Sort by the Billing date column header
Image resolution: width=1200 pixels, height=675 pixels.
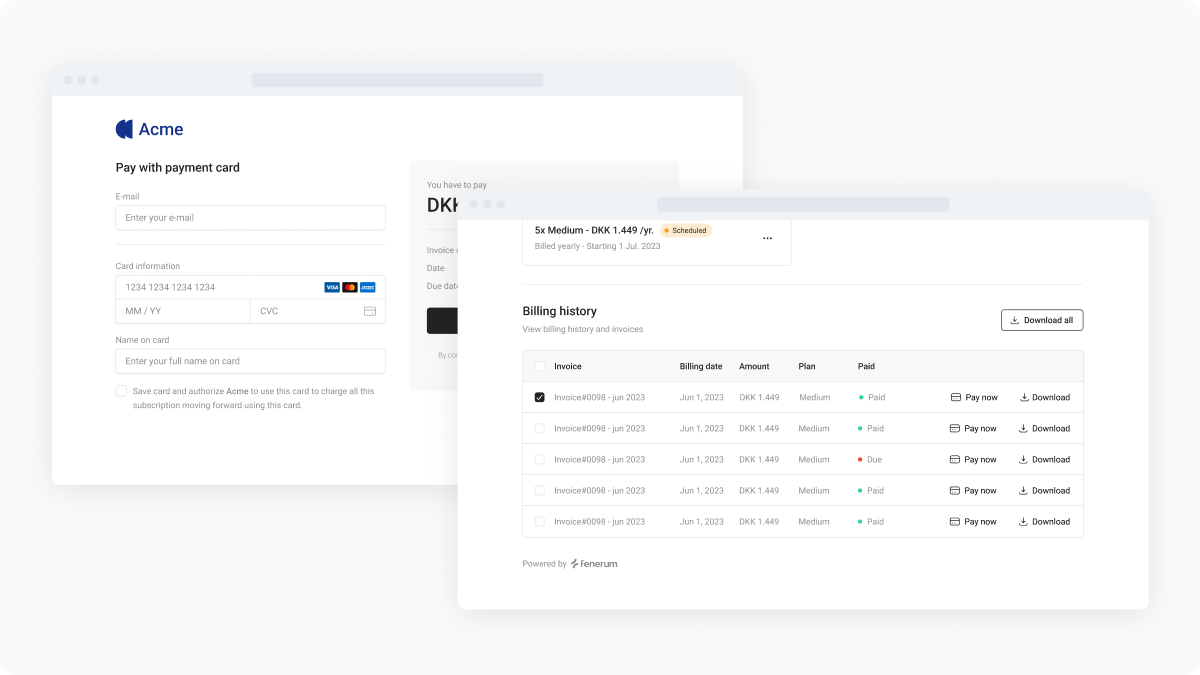click(x=700, y=367)
